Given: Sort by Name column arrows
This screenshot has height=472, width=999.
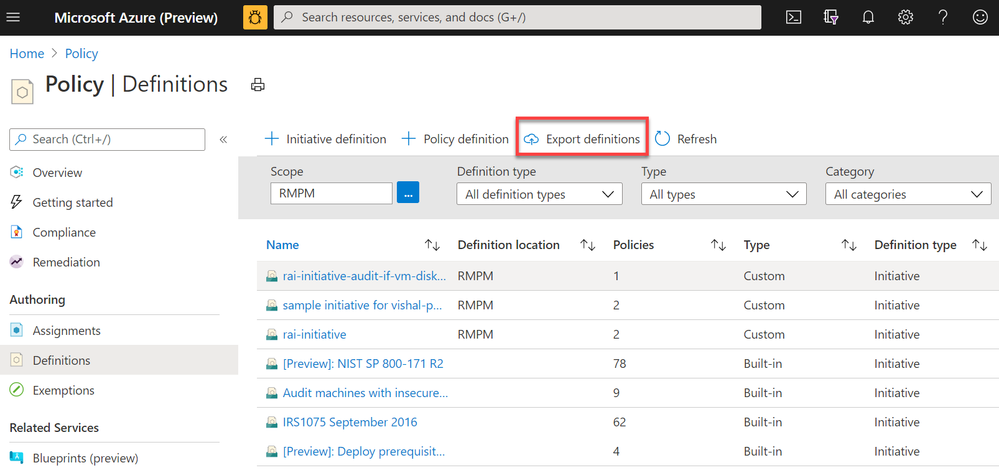Looking at the screenshot, I should coord(433,245).
